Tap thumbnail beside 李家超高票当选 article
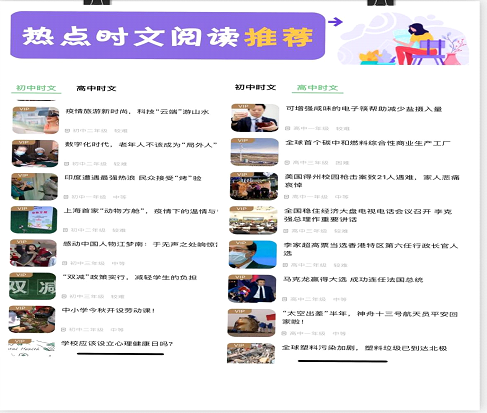The image size is (487, 413). 252,254
